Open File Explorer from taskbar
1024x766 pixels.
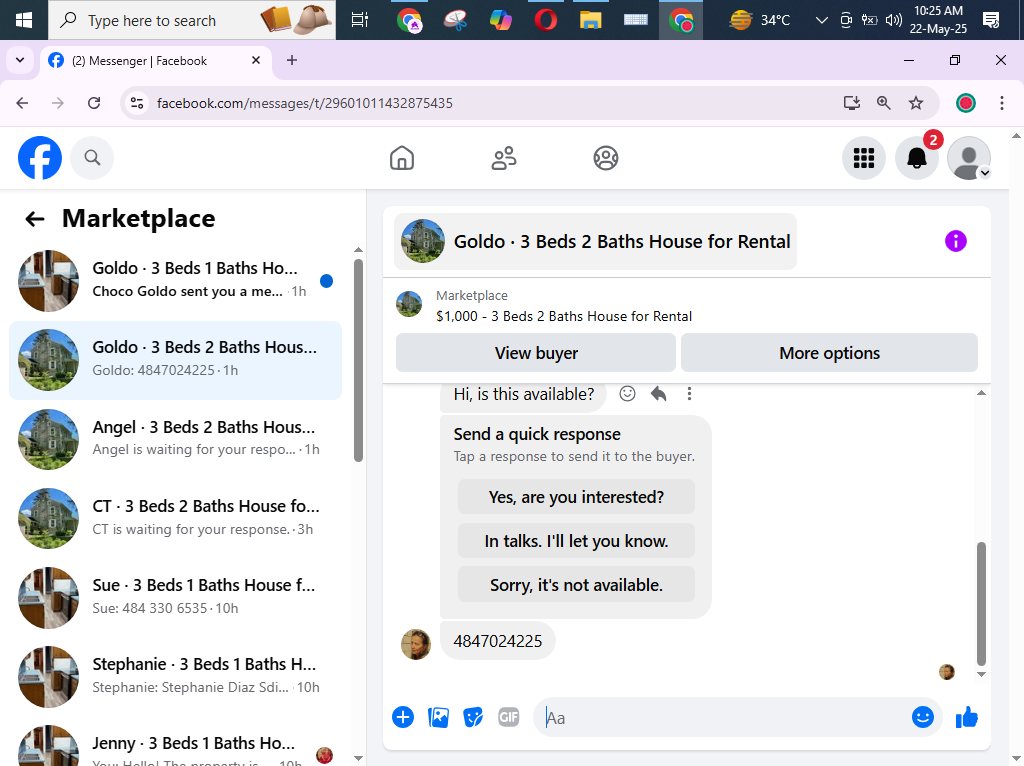point(590,20)
